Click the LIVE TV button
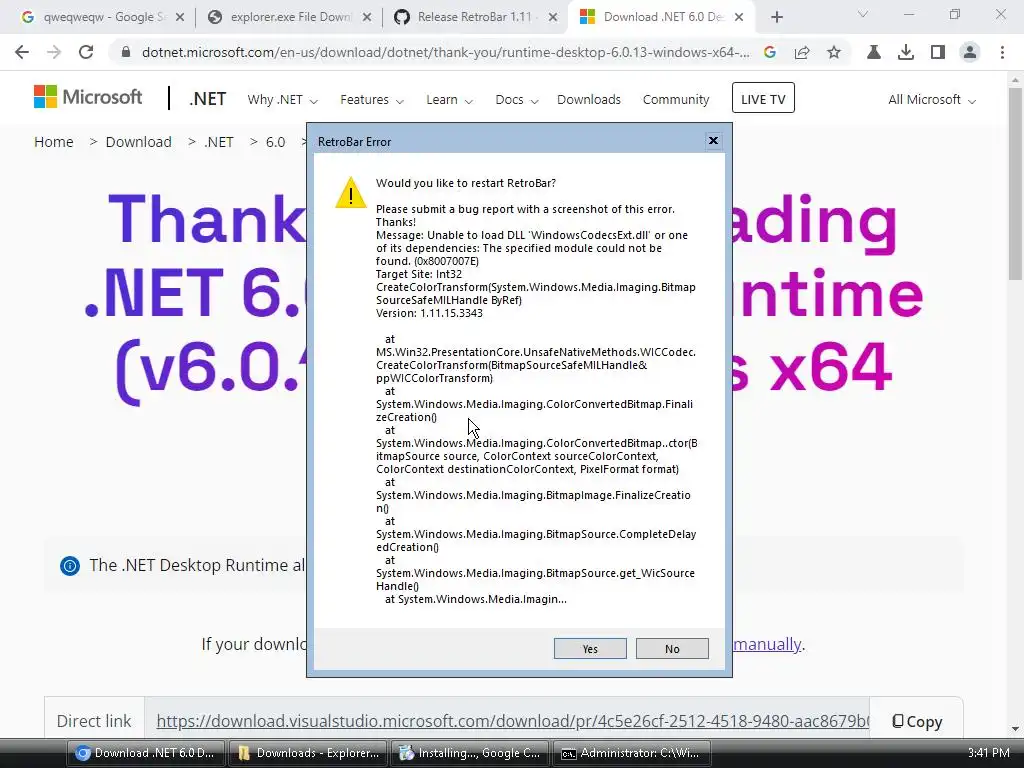The height and width of the screenshot is (768, 1024). pyautogui.click(x=763, y=98)
